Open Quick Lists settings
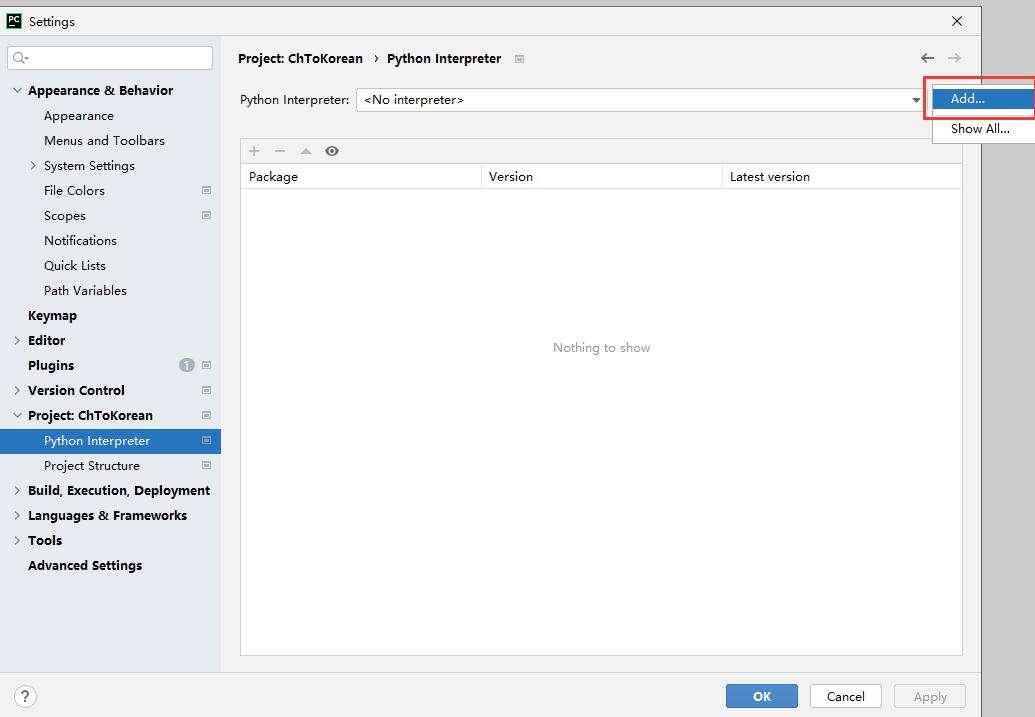The width and height of the screenshot is (1035, 717). click(75, 265)
